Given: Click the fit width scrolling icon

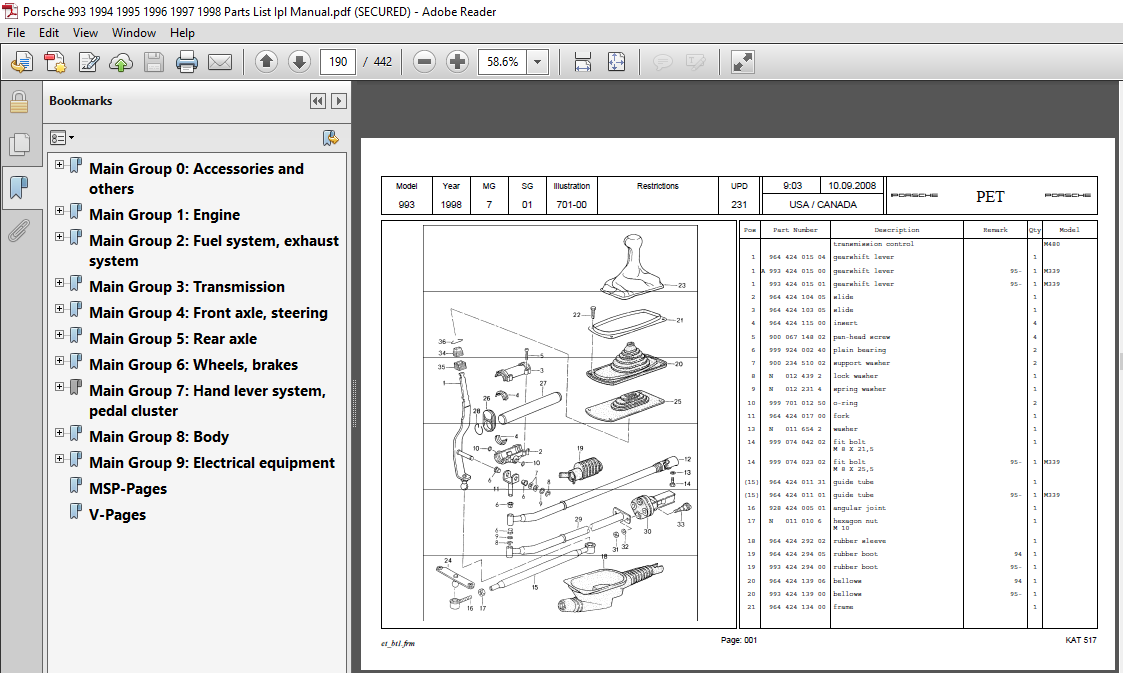Looking at the screenshot, I should click(x=583, y=62).
